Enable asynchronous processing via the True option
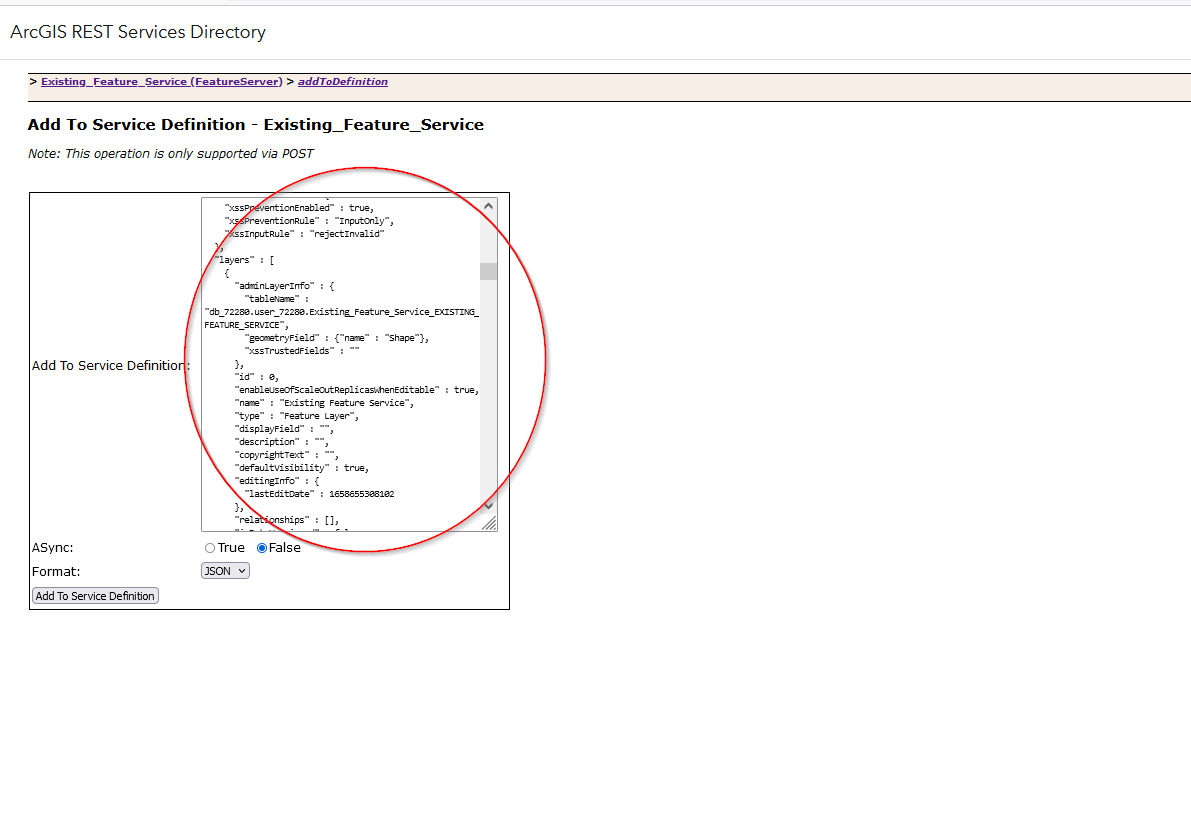 coord(210,547)
